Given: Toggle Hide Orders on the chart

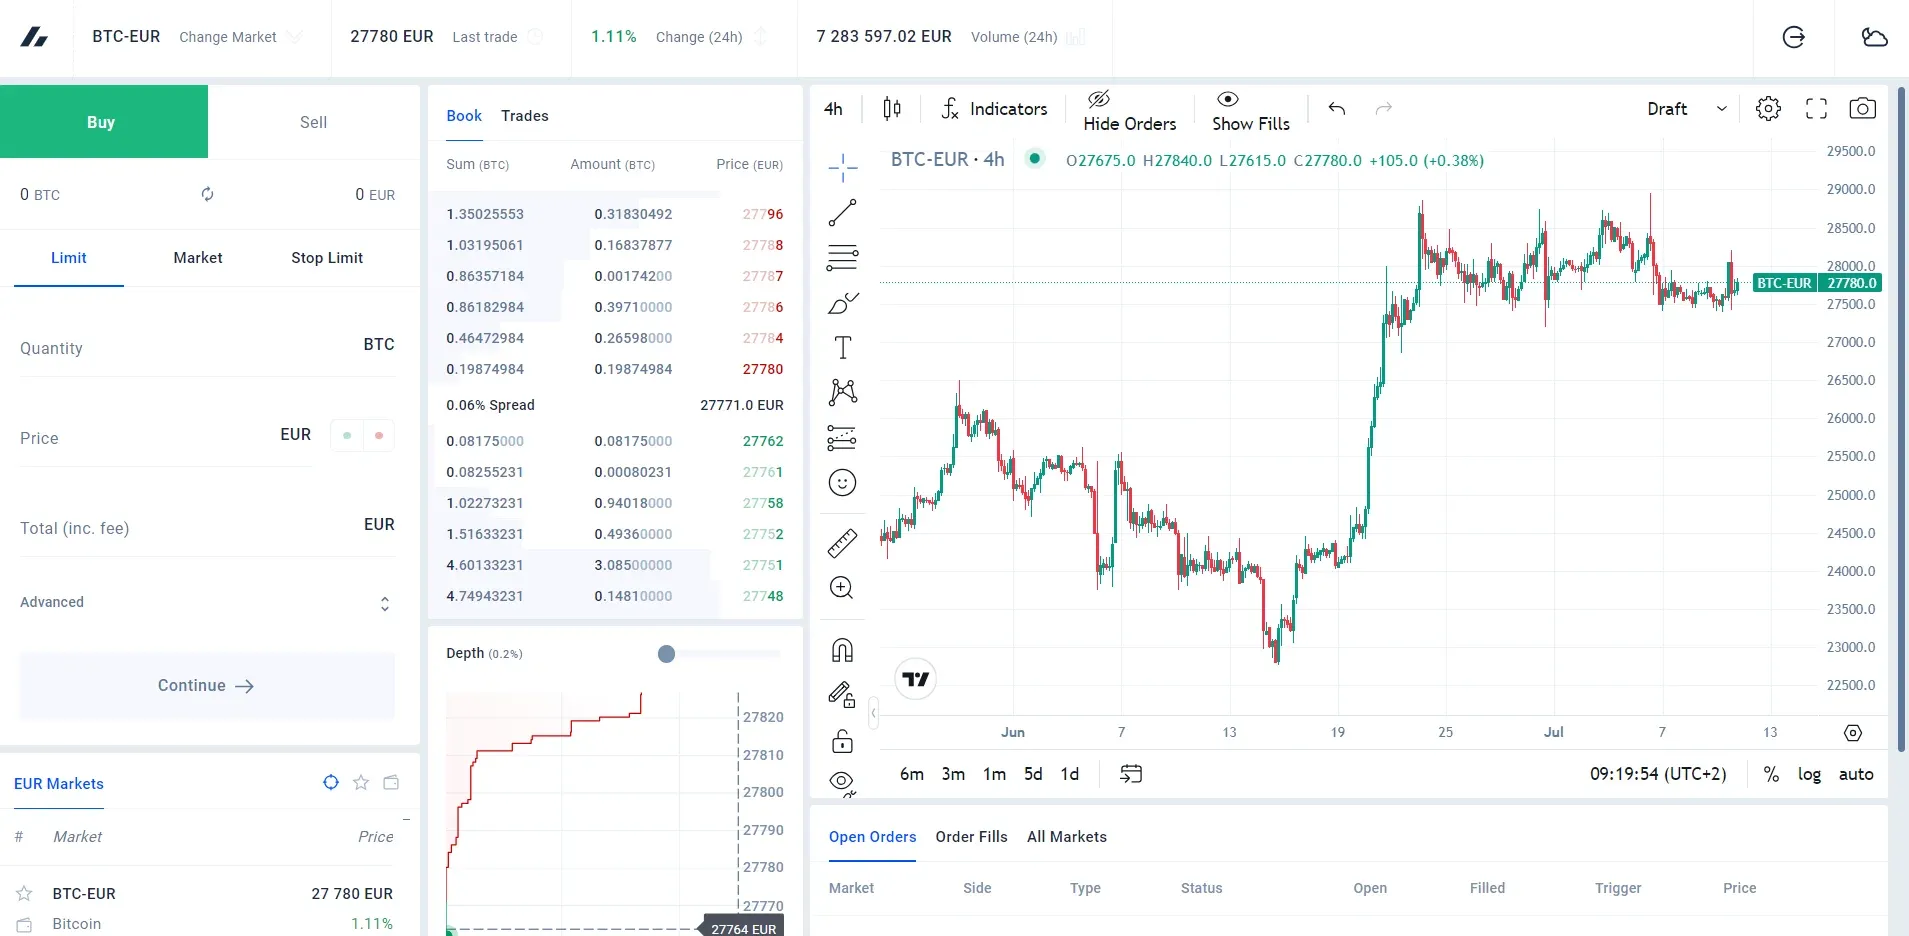Looking at the screenshot, I should coord(1128,110).
